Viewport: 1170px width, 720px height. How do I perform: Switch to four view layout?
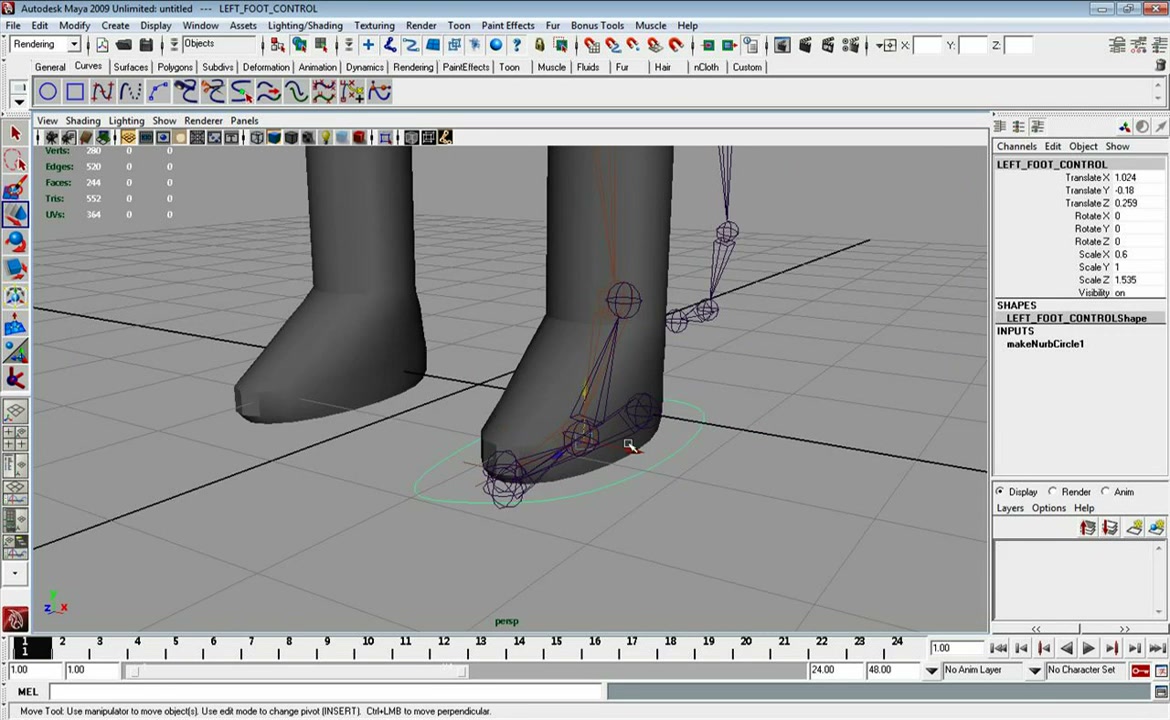16,438
